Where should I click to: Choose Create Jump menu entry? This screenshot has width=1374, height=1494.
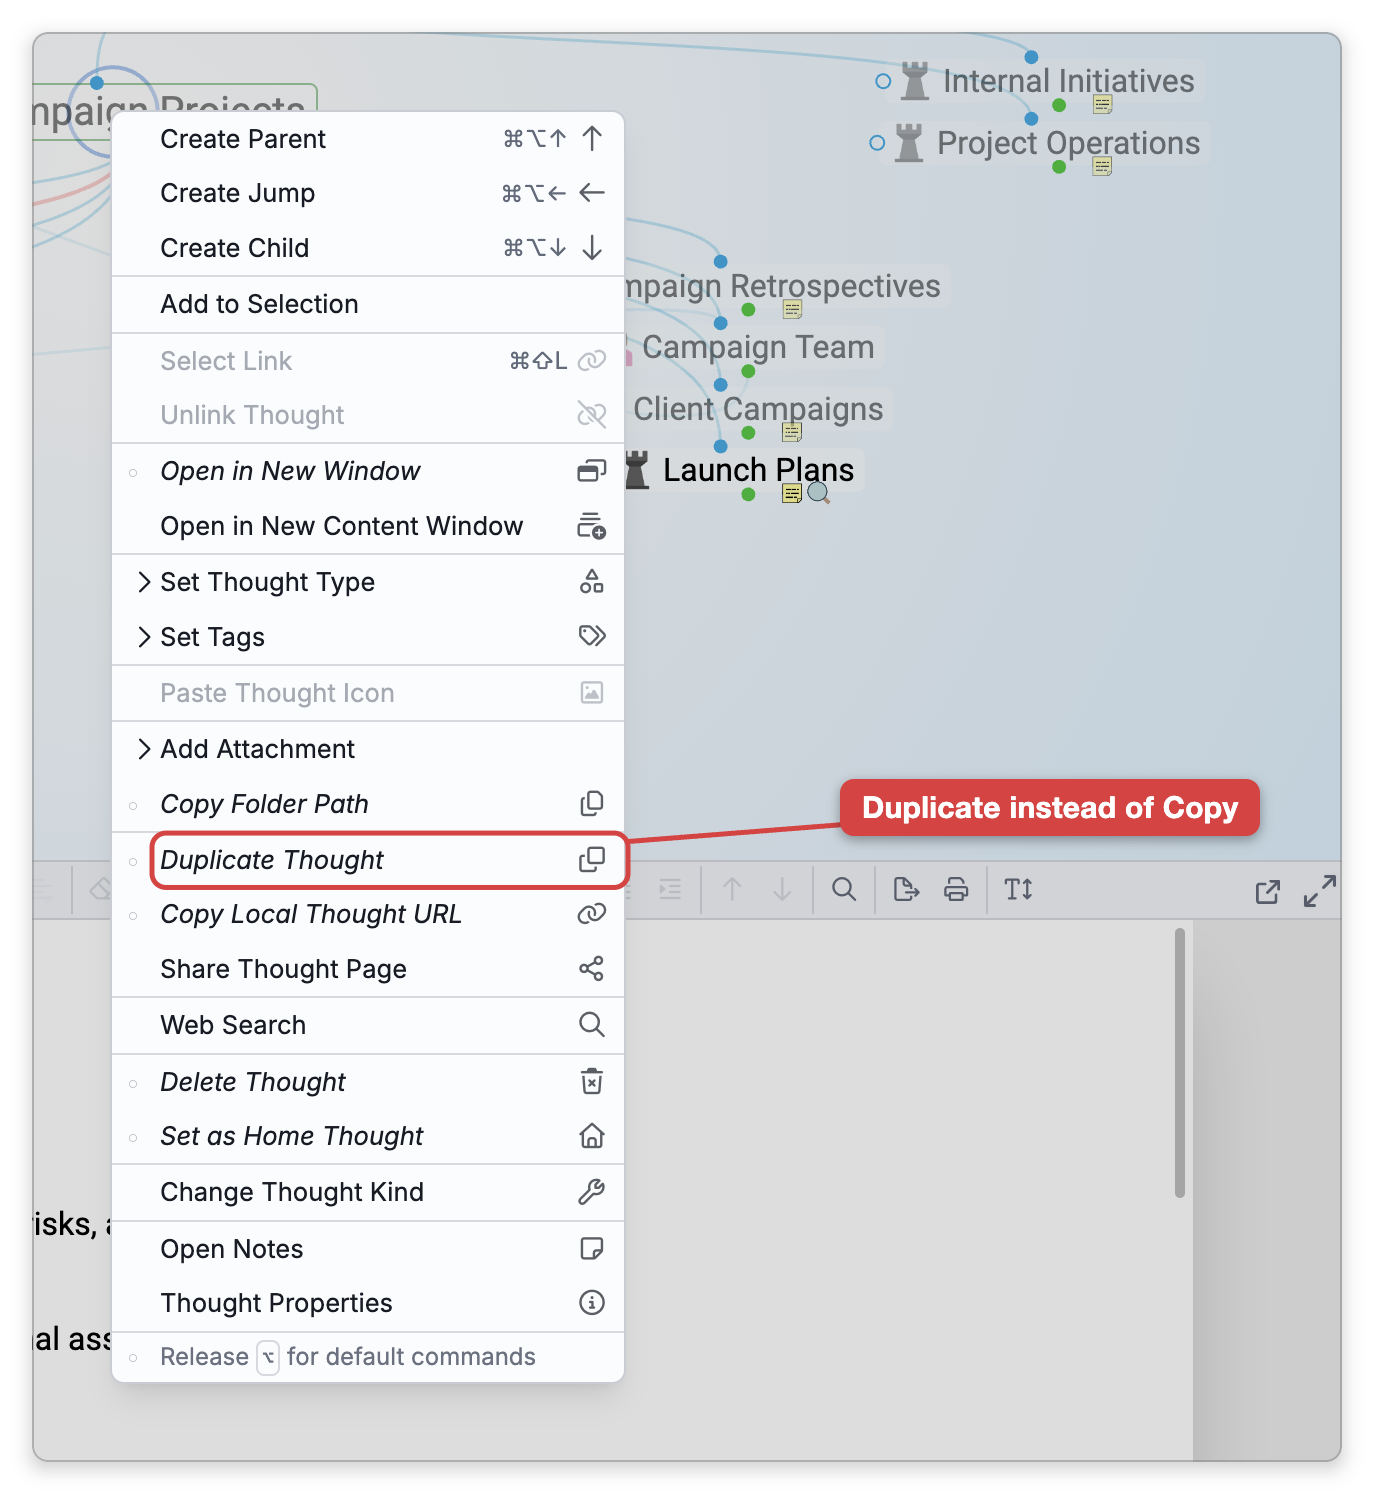pyautogui.click(x=368, y=193)
